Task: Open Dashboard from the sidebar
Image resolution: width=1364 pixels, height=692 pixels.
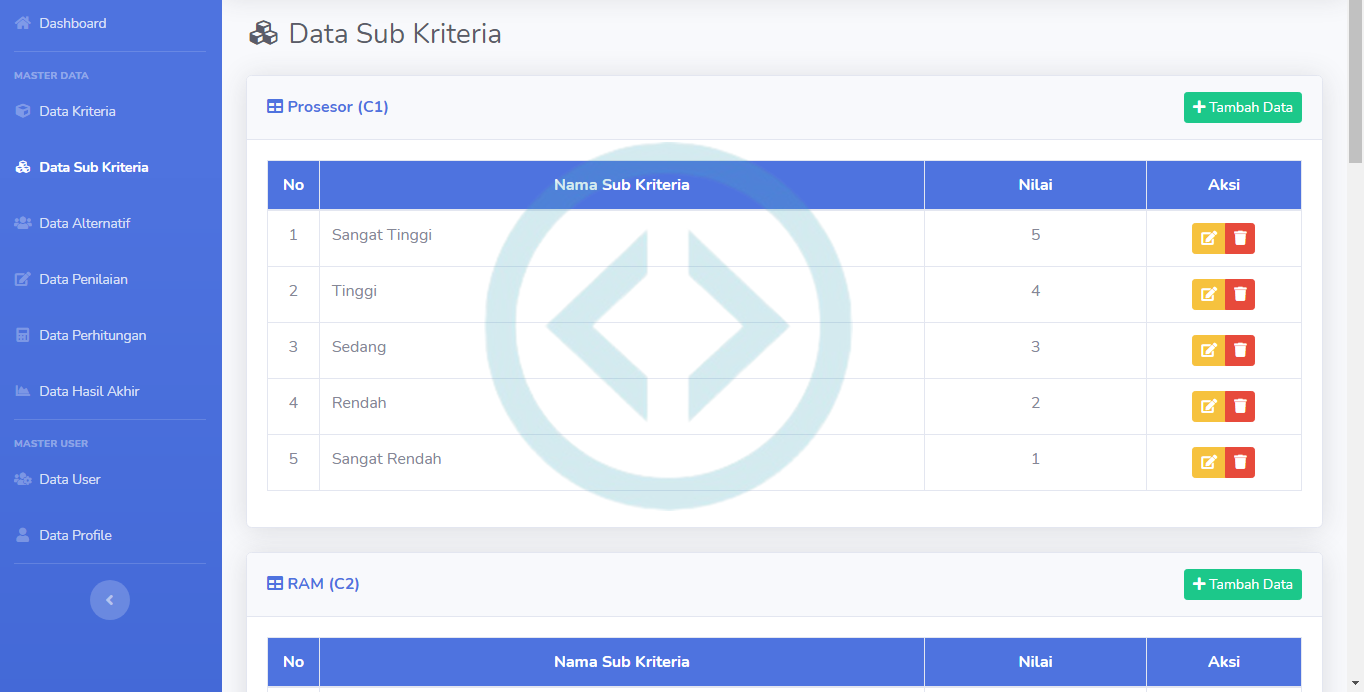Action: (72, 23)
